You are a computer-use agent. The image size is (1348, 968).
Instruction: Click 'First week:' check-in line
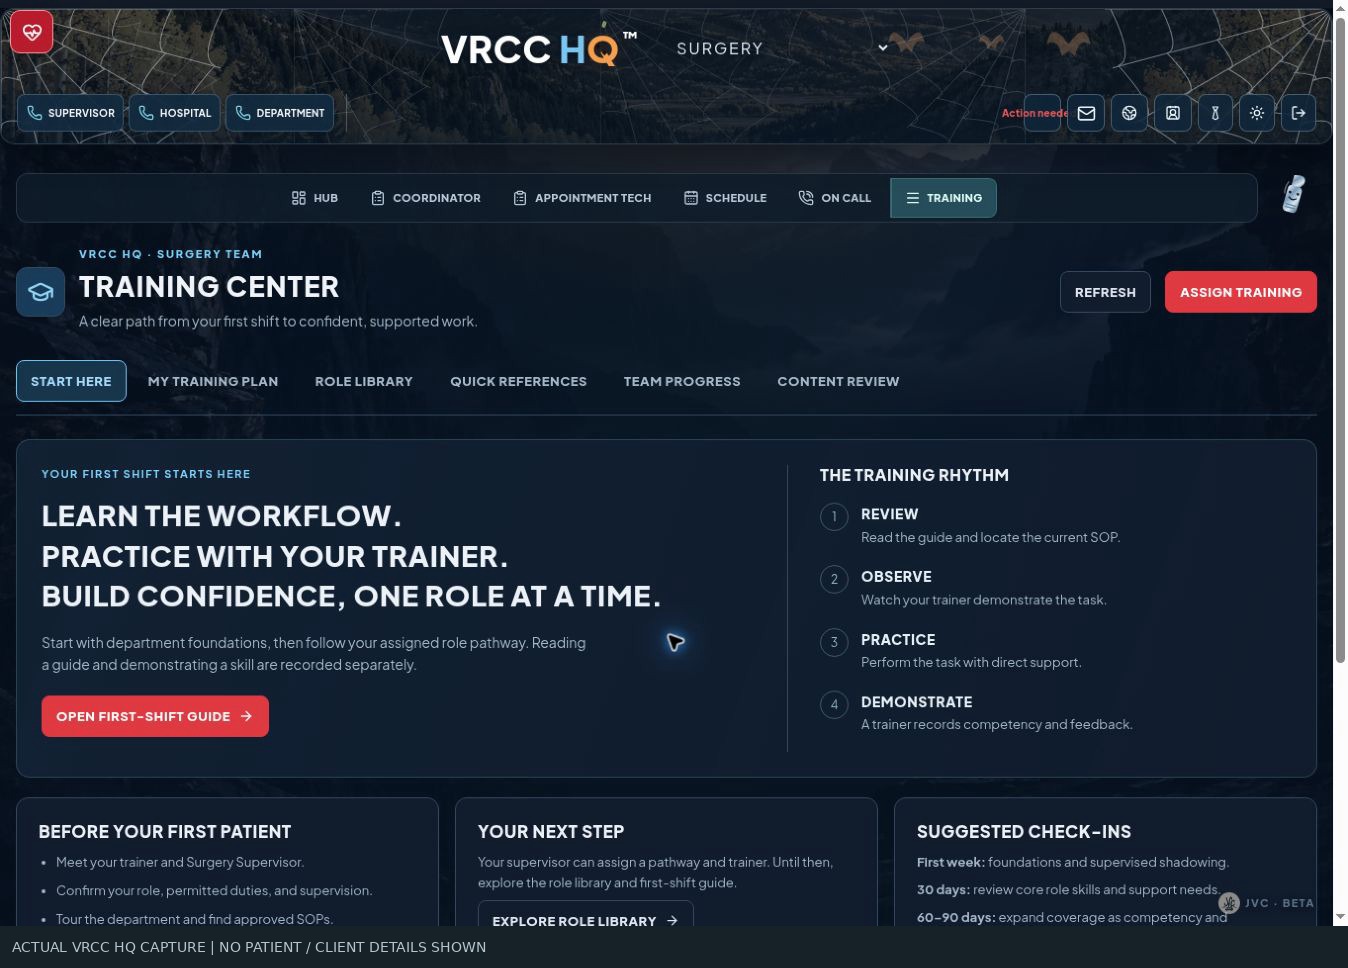point(1073,862)
